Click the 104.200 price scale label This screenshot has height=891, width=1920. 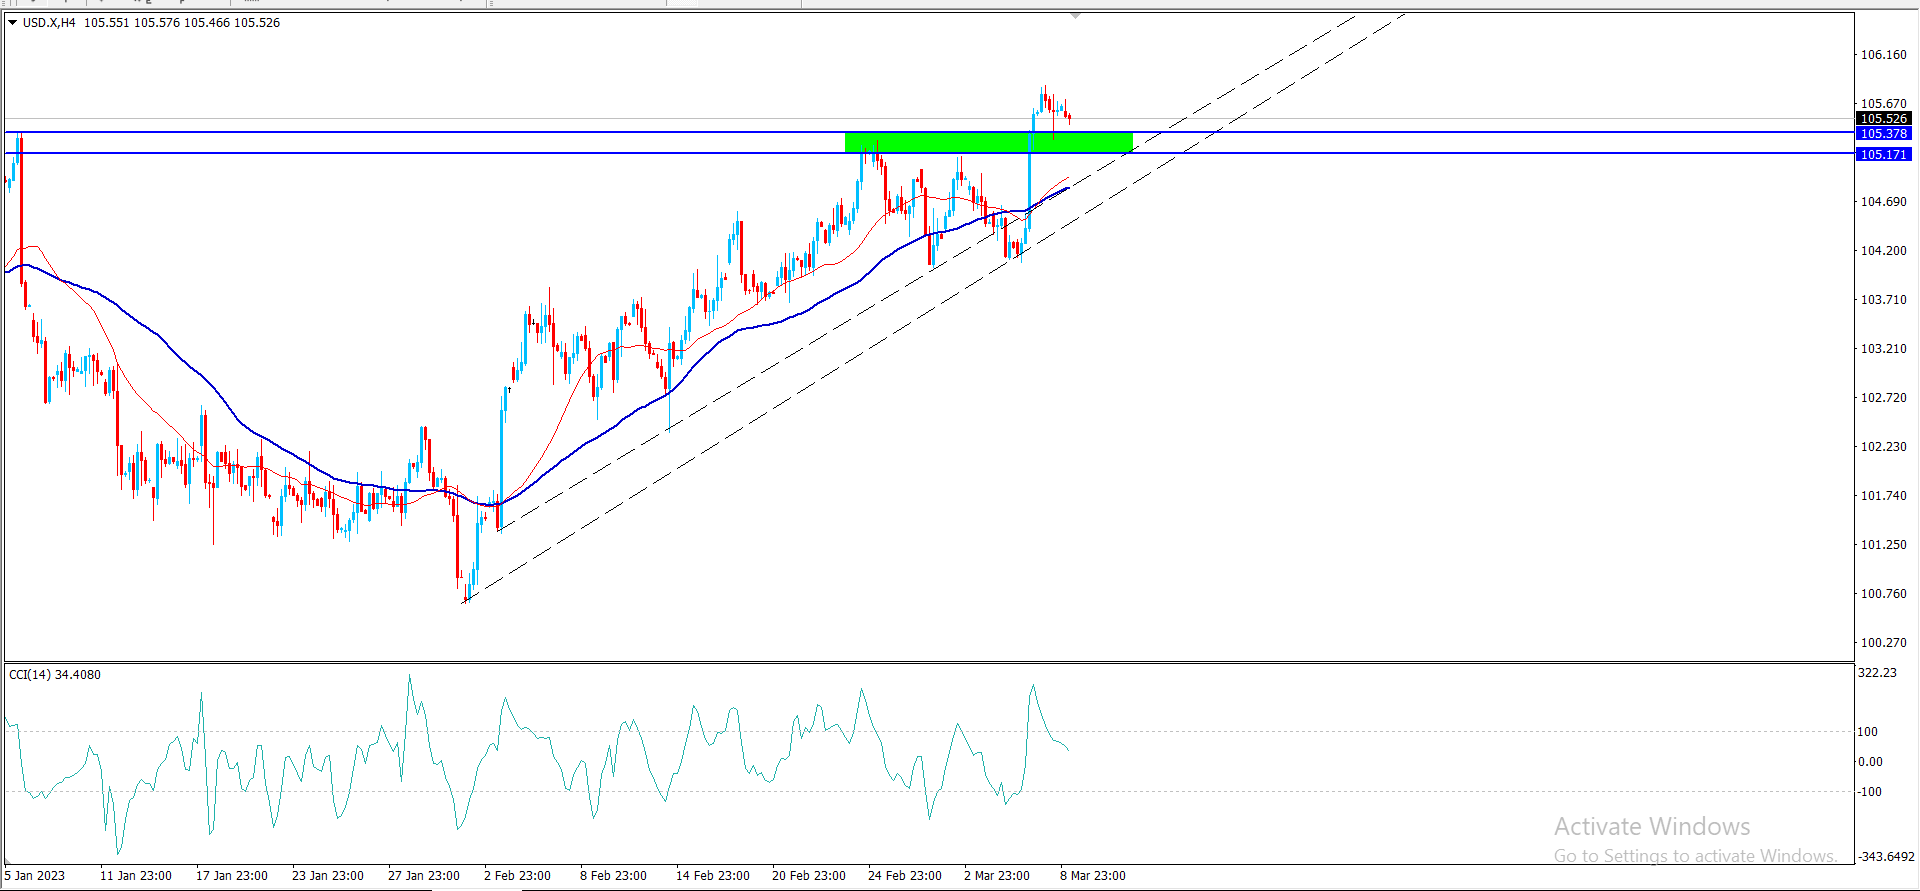1883,251
